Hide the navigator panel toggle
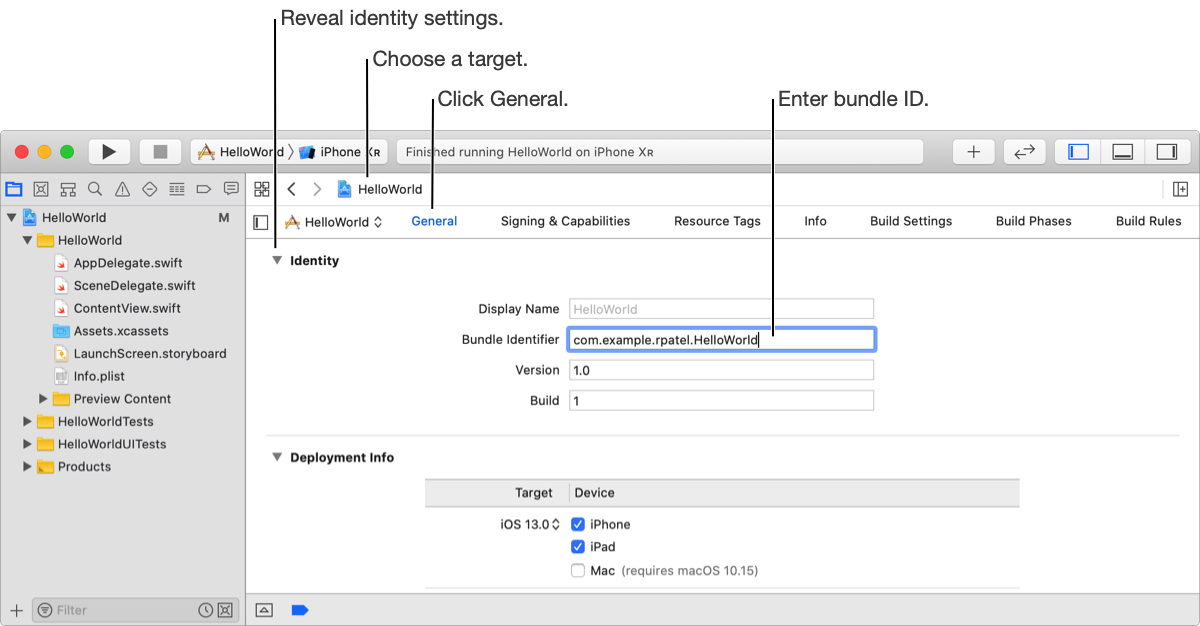 (x=1078, y=152)
